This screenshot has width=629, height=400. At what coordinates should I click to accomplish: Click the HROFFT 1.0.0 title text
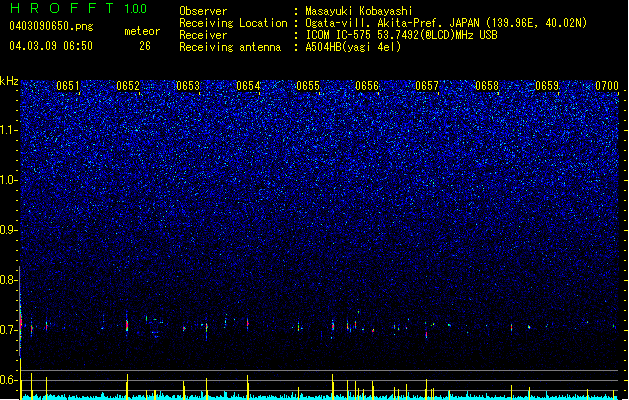click(x=79, y=8)
